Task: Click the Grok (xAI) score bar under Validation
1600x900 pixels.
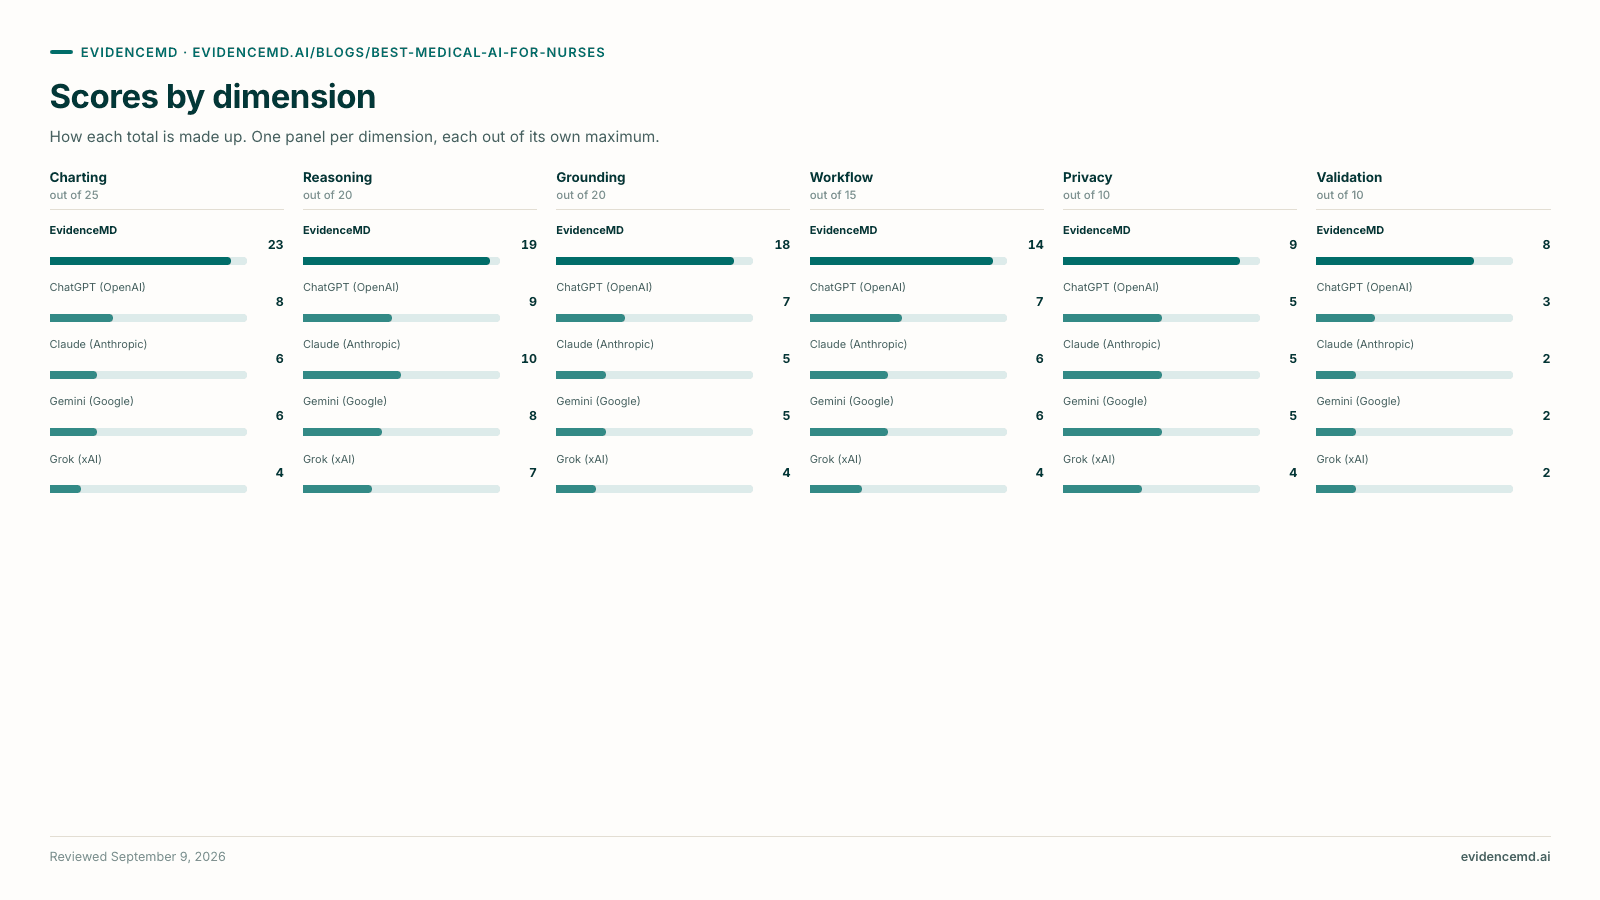Action: 1414,489
